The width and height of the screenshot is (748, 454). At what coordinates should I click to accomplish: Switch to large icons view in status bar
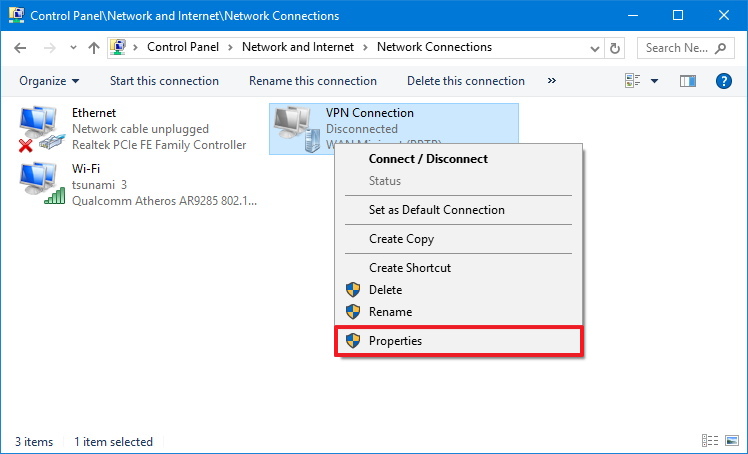tap(730, 441)
